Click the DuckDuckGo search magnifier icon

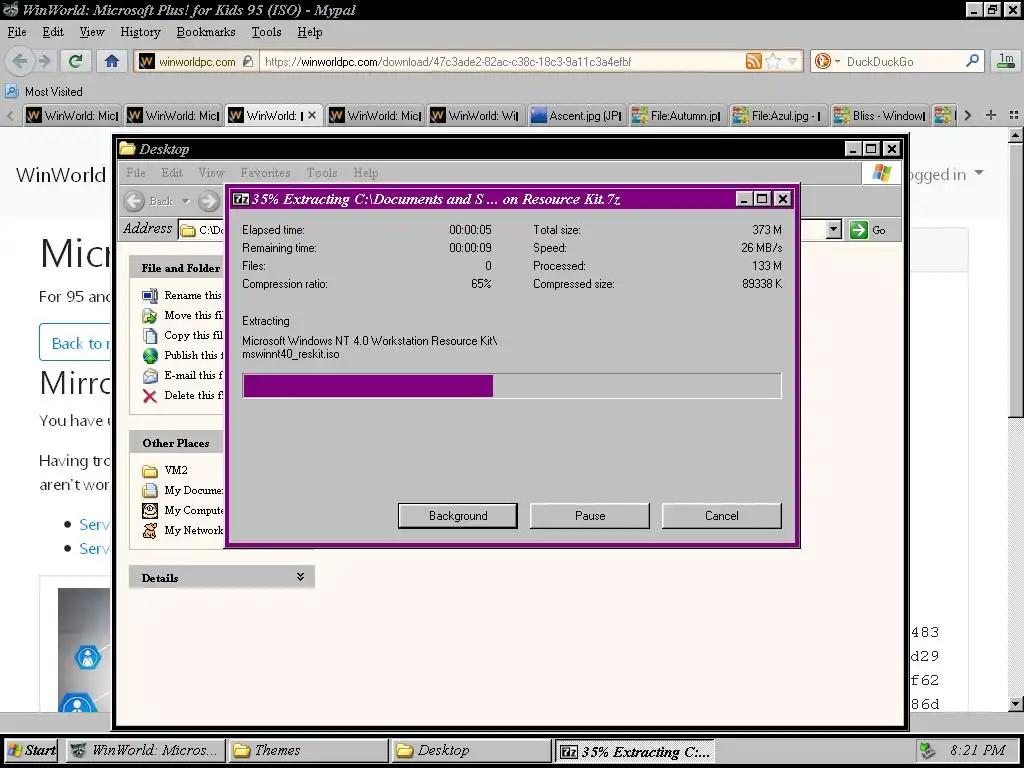coord(972,61)
